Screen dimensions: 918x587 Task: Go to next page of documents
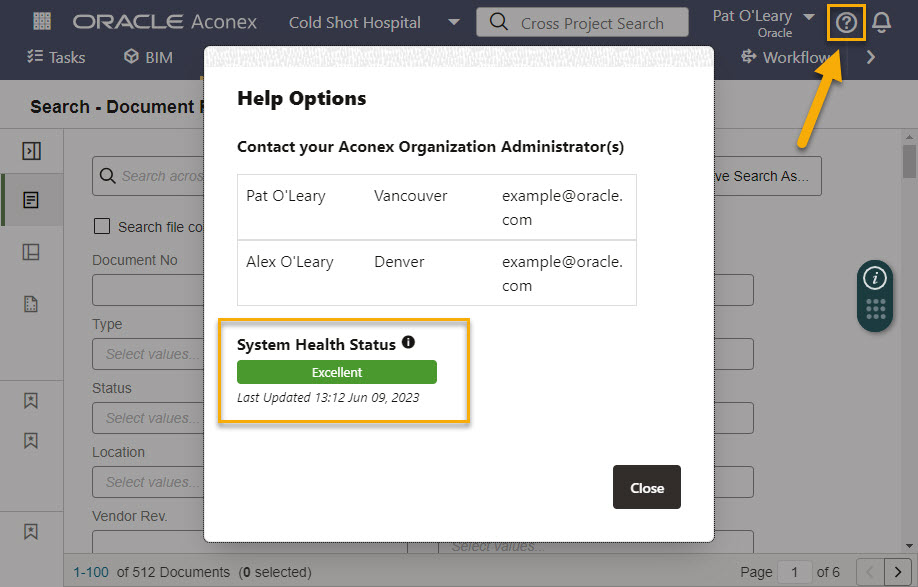[x=897, y=572]
